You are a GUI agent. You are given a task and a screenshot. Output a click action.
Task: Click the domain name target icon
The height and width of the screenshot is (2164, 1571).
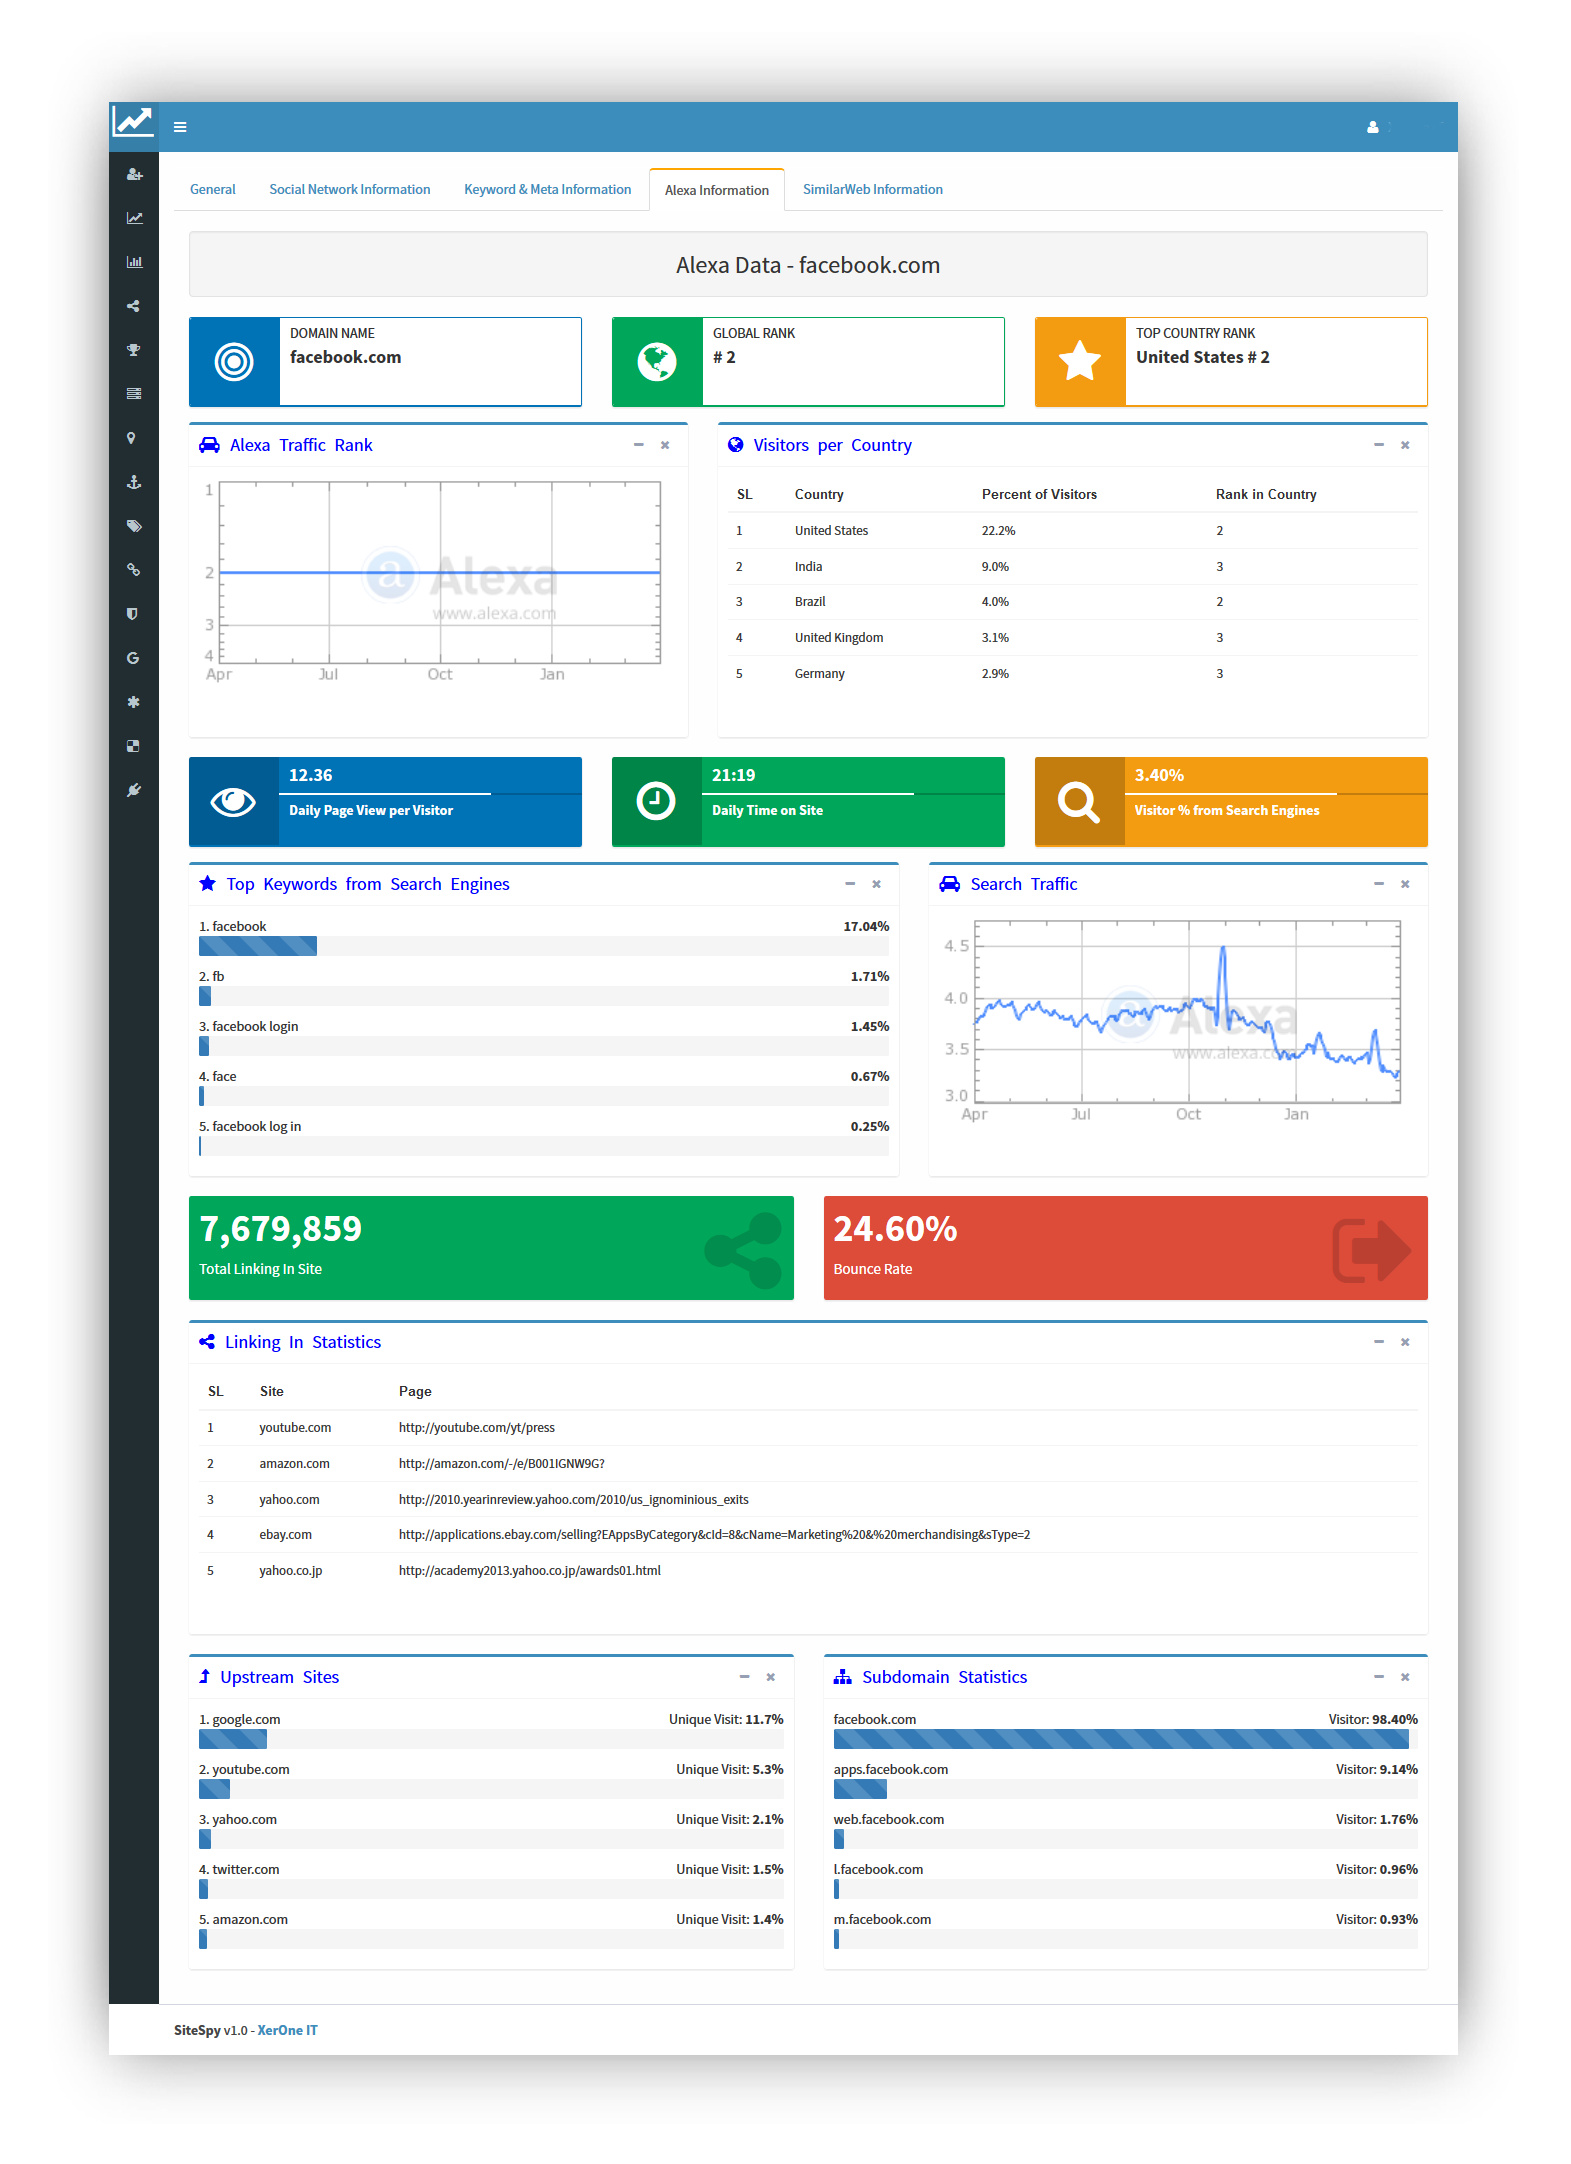coord(234,361)
